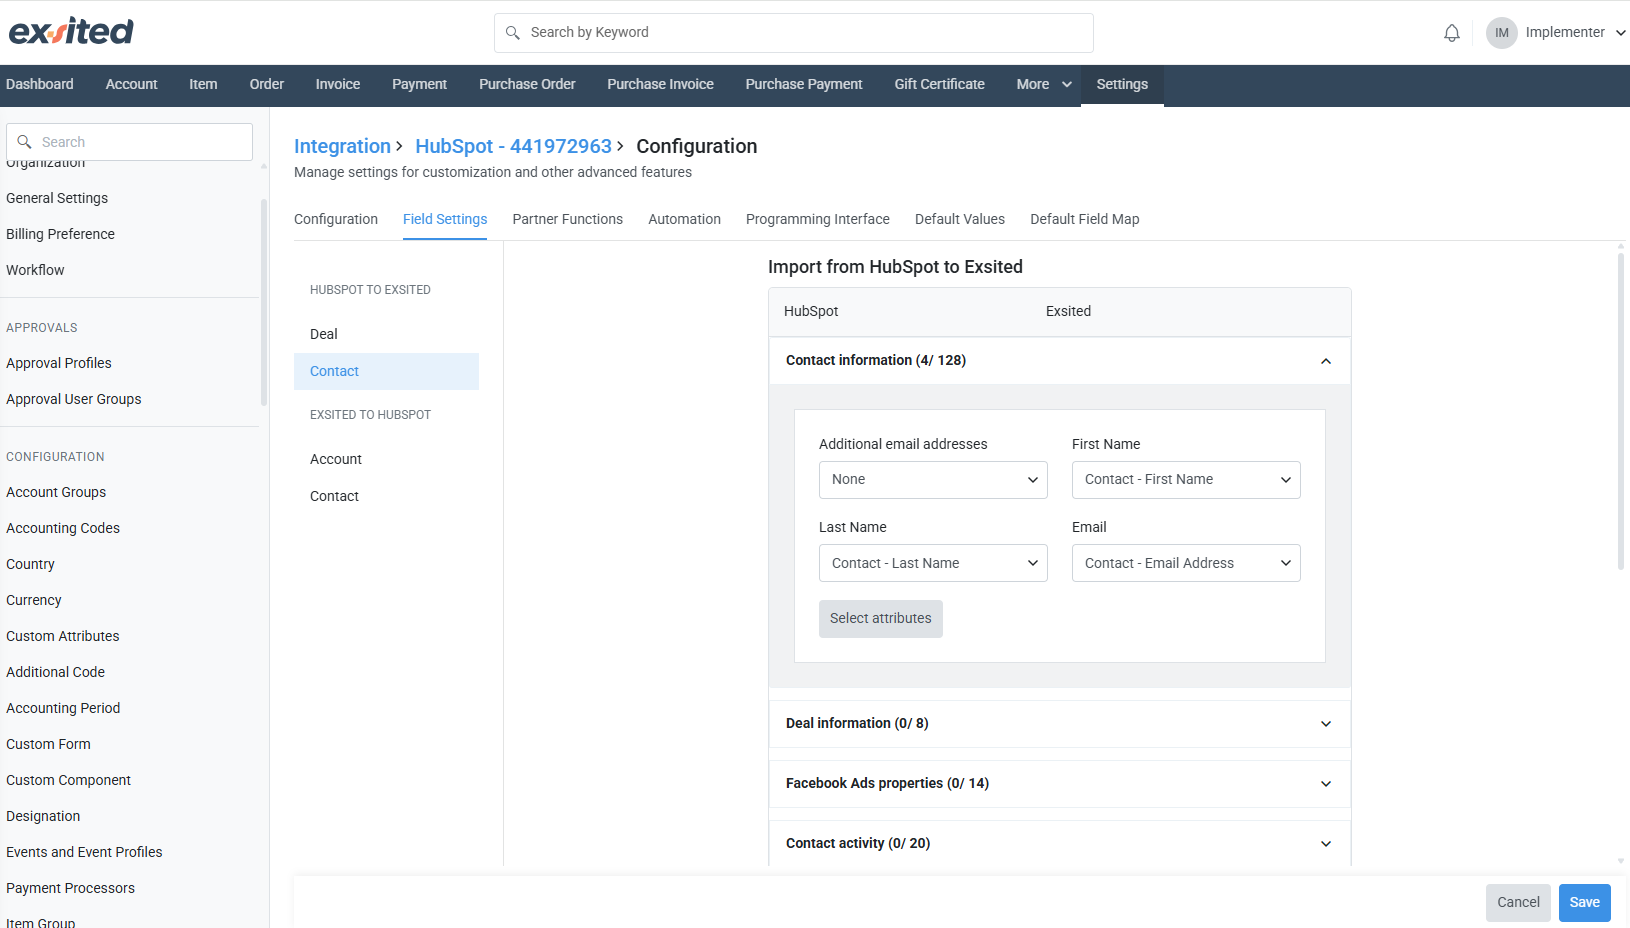Image resolution: width=1630 pixels, height=928 pixels.
Task: Open the notifications bell
Action: point(1452,33)
